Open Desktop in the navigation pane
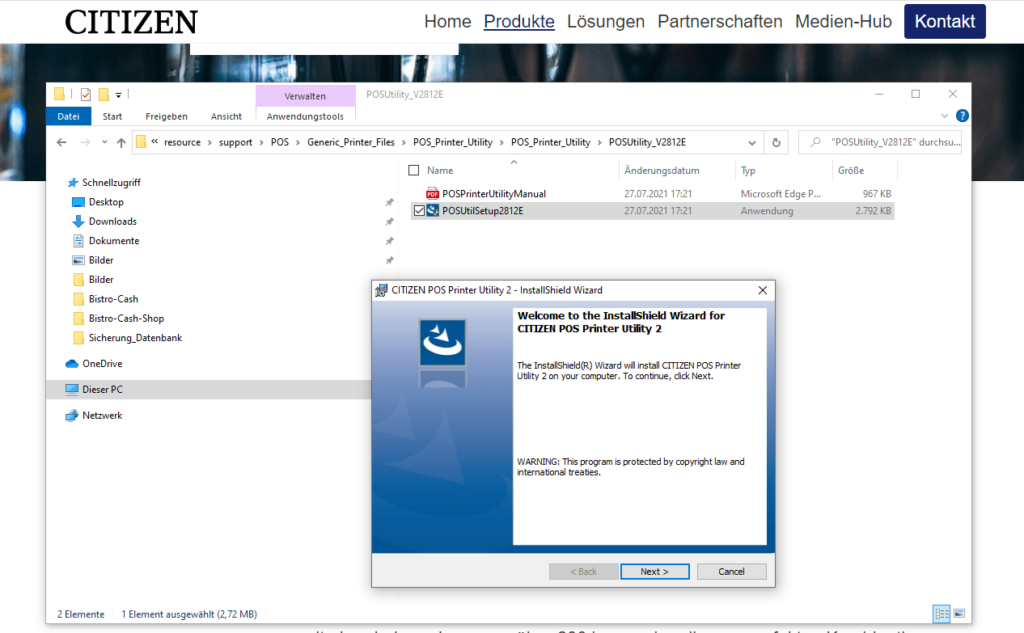This screenshot has height=633, width=1024. click(x=106, y=202)
